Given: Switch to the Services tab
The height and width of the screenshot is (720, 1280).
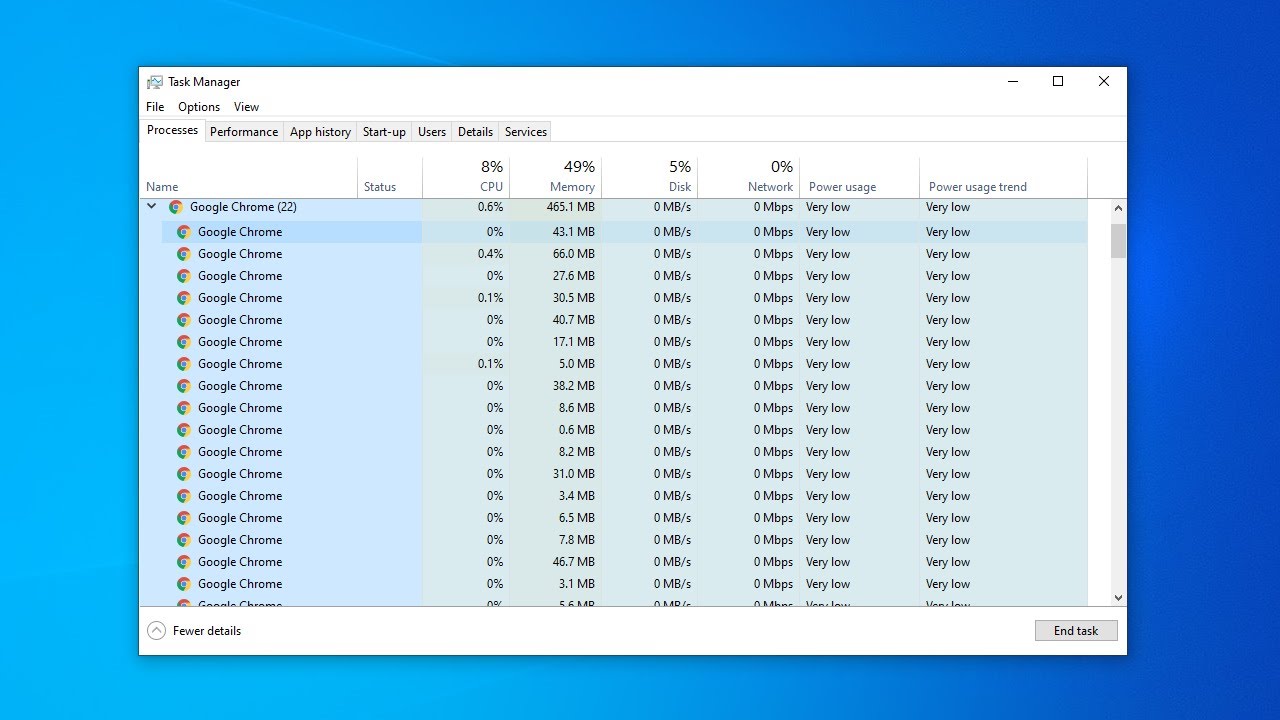Looking at the screenshot, I should coord(526,132).
